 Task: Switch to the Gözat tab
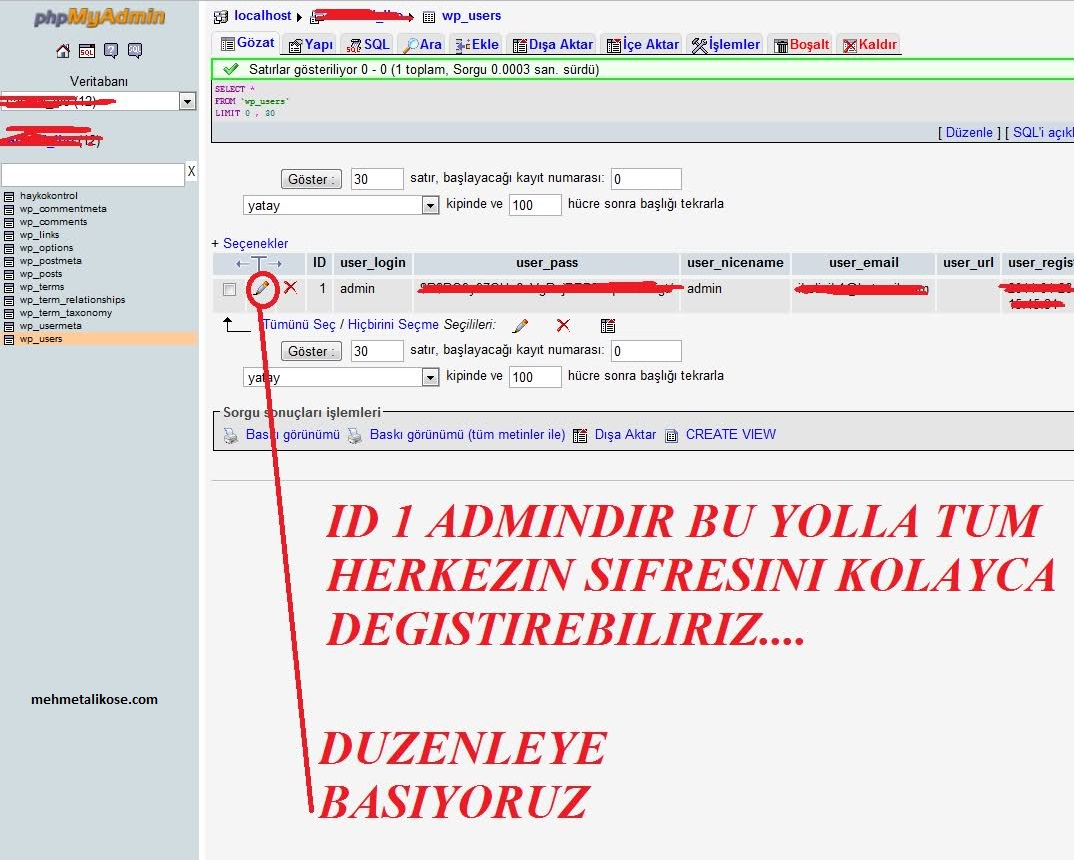click(x=247, y=43)
